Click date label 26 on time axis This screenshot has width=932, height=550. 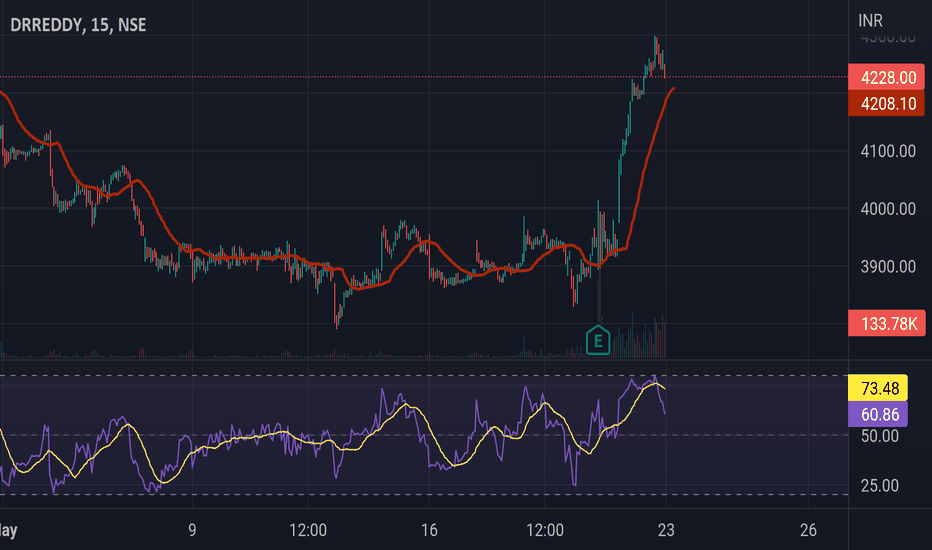point(808,530)
